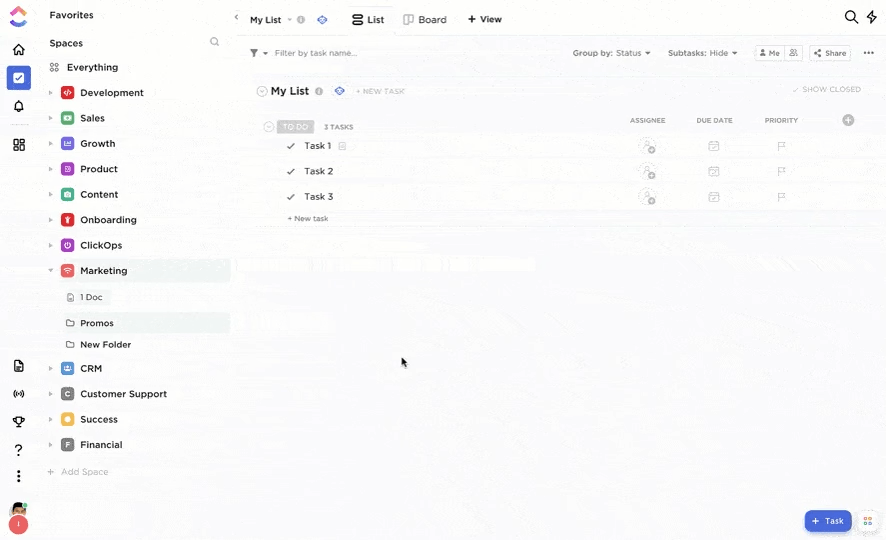Open quick actions lightning bolt icon
The image size is (886, 540).
872,17
